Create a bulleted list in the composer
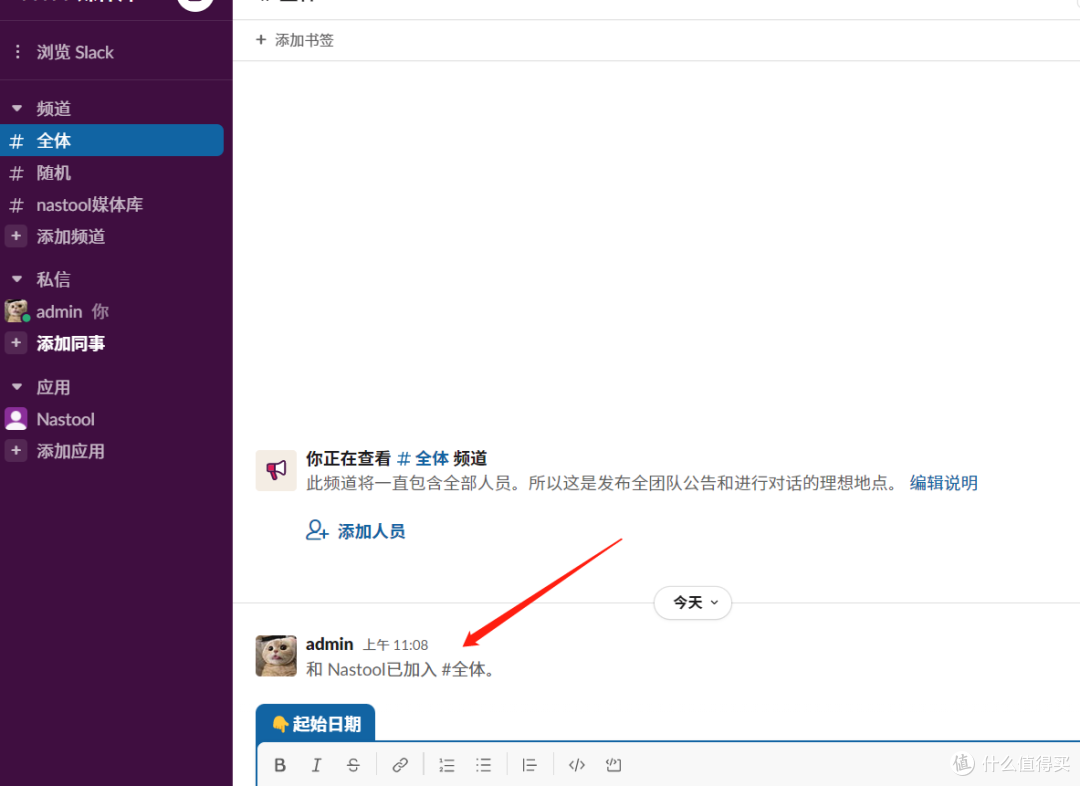Image resolution: width=1080 pixels, height=786 pixels. tap(483, 764)
